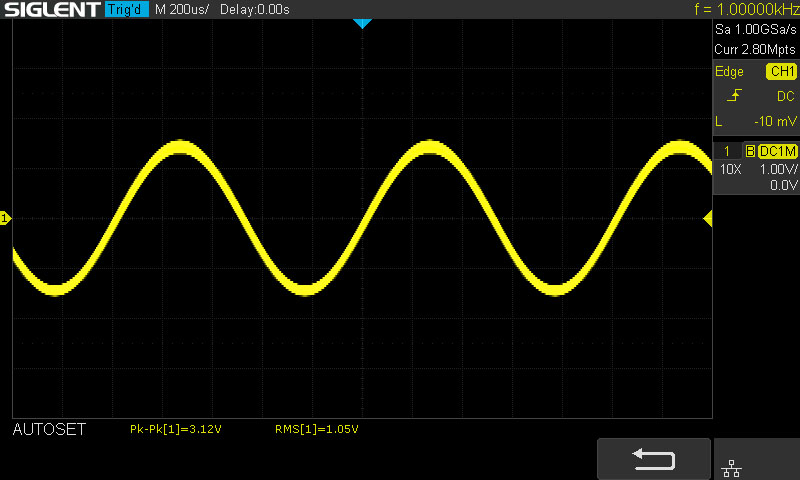The width and height of the screenshot is (800, 480).
Task: Click the DC1M coupling badge
Action: pos(778,151)
